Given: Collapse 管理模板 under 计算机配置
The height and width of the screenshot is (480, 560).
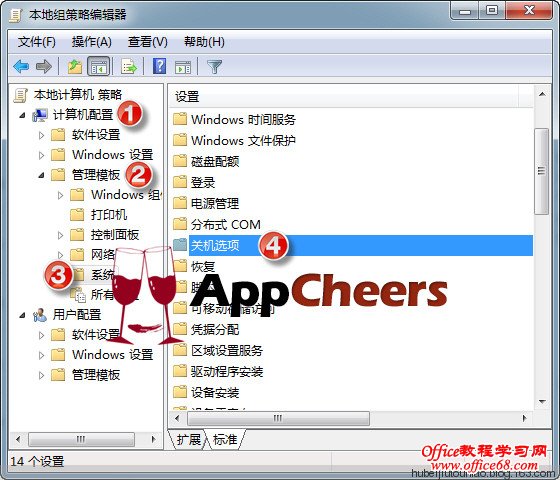Looking at the screenshot, I should 41,175.
